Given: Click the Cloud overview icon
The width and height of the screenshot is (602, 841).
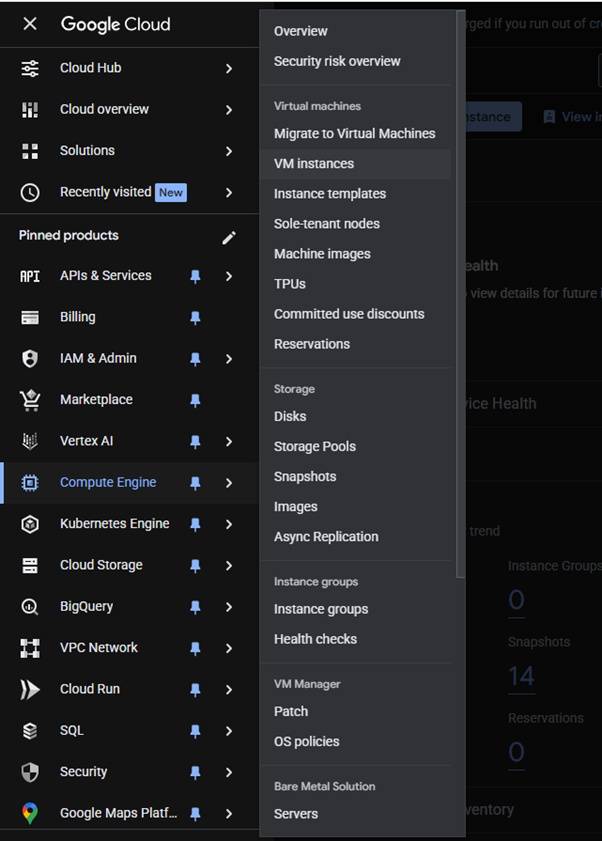Looking at the screenshot, I should (x=30, y=109).
